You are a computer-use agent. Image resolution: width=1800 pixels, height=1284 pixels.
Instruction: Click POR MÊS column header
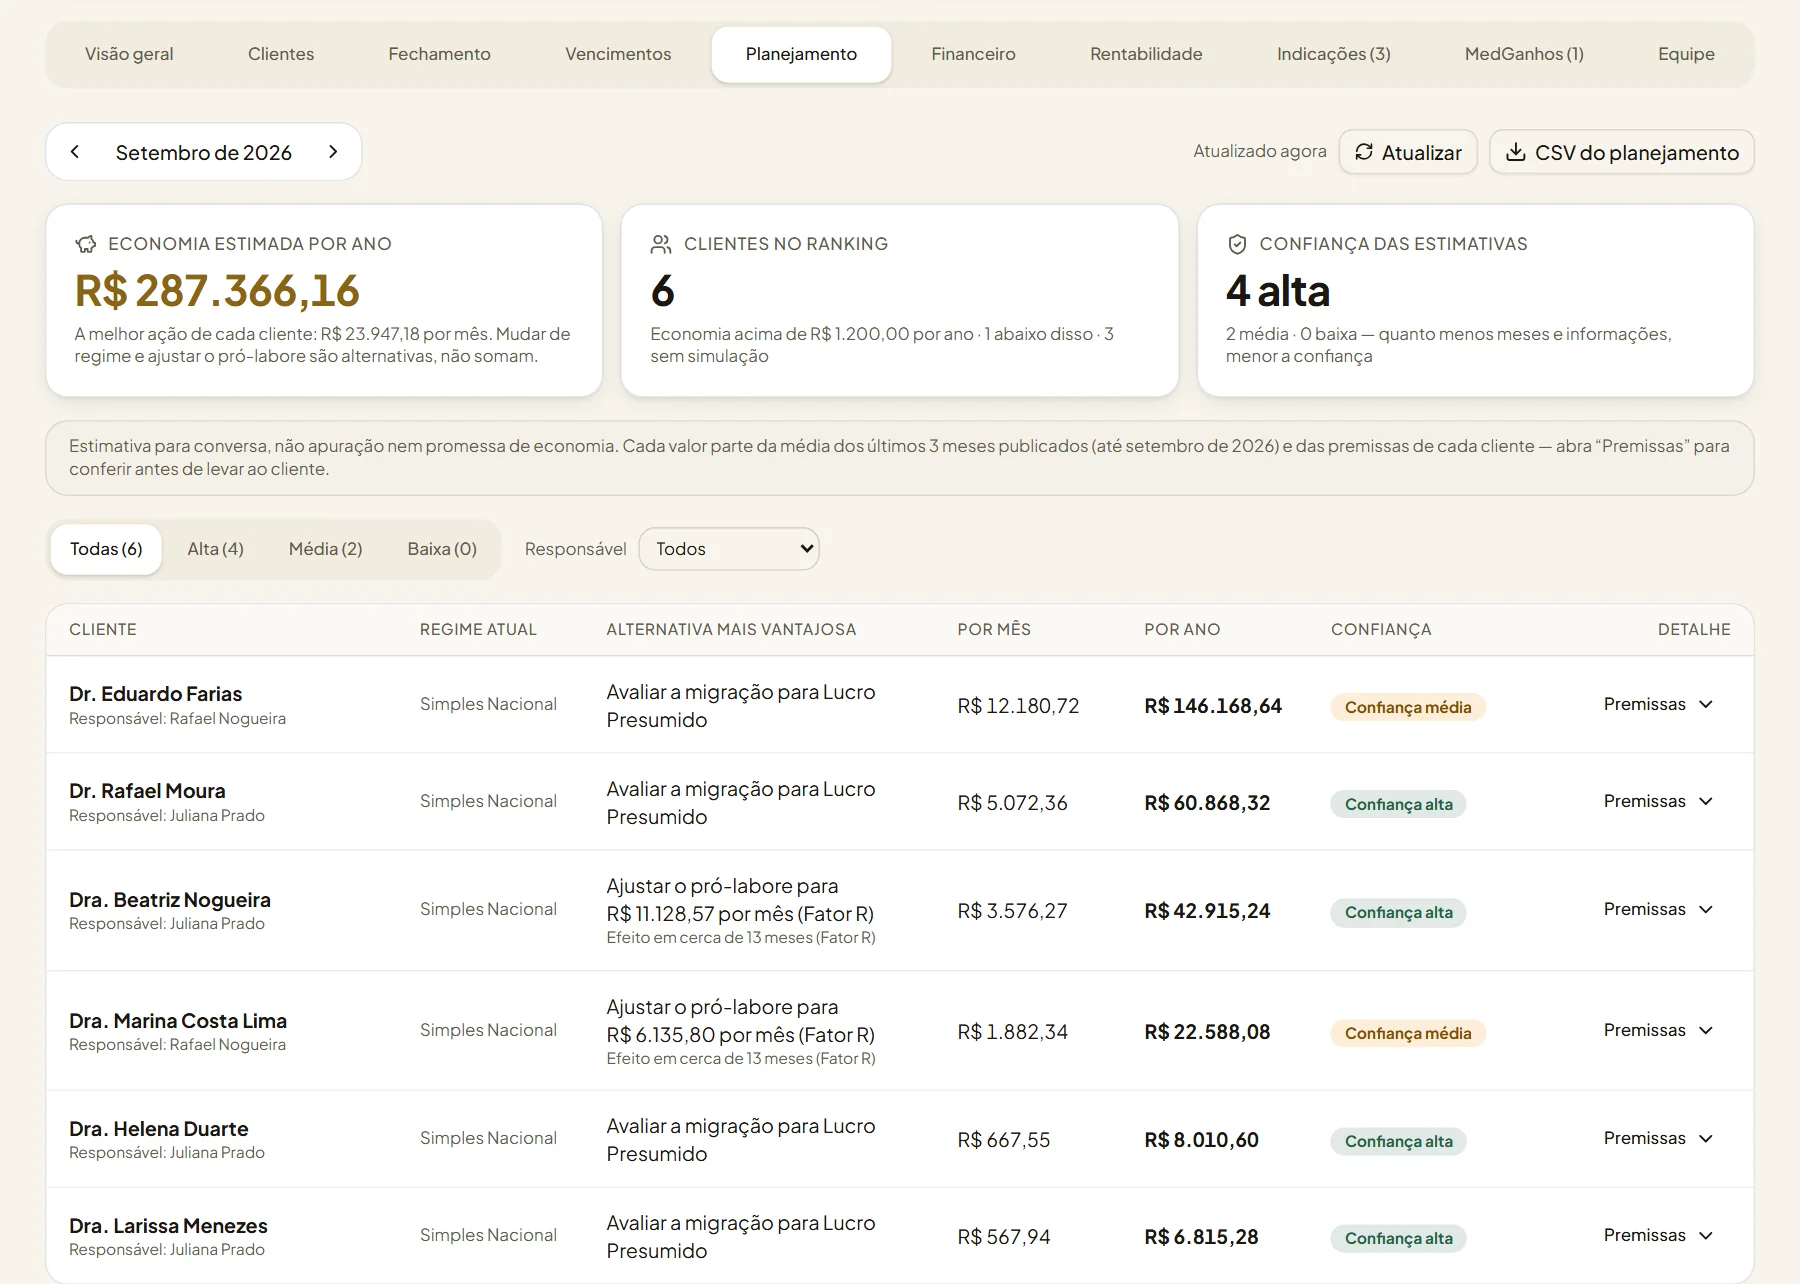coord(994,629)
